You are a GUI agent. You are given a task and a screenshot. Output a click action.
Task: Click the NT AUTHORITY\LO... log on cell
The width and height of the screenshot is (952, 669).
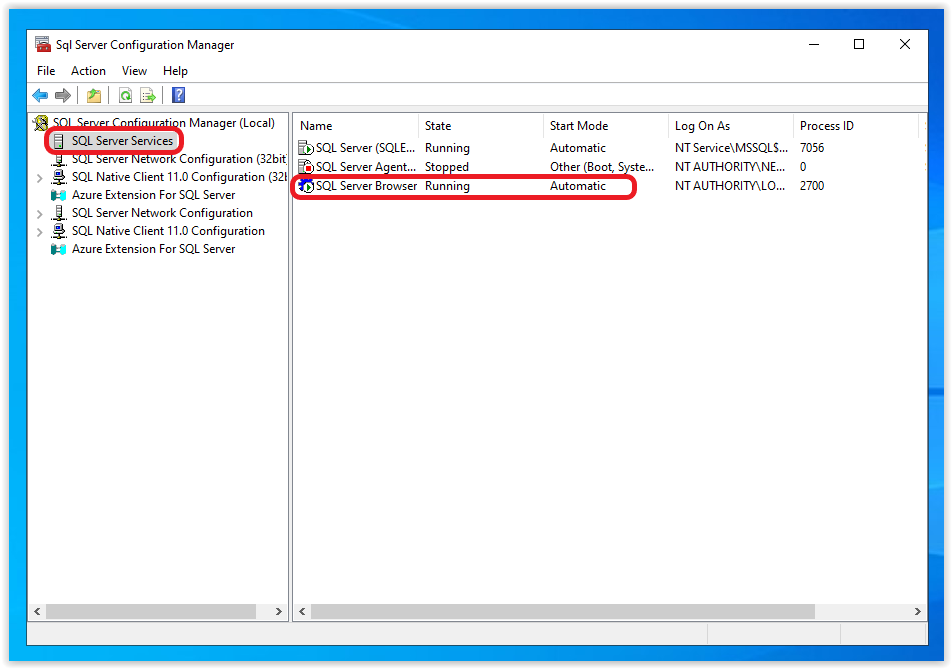pos(730,186)
